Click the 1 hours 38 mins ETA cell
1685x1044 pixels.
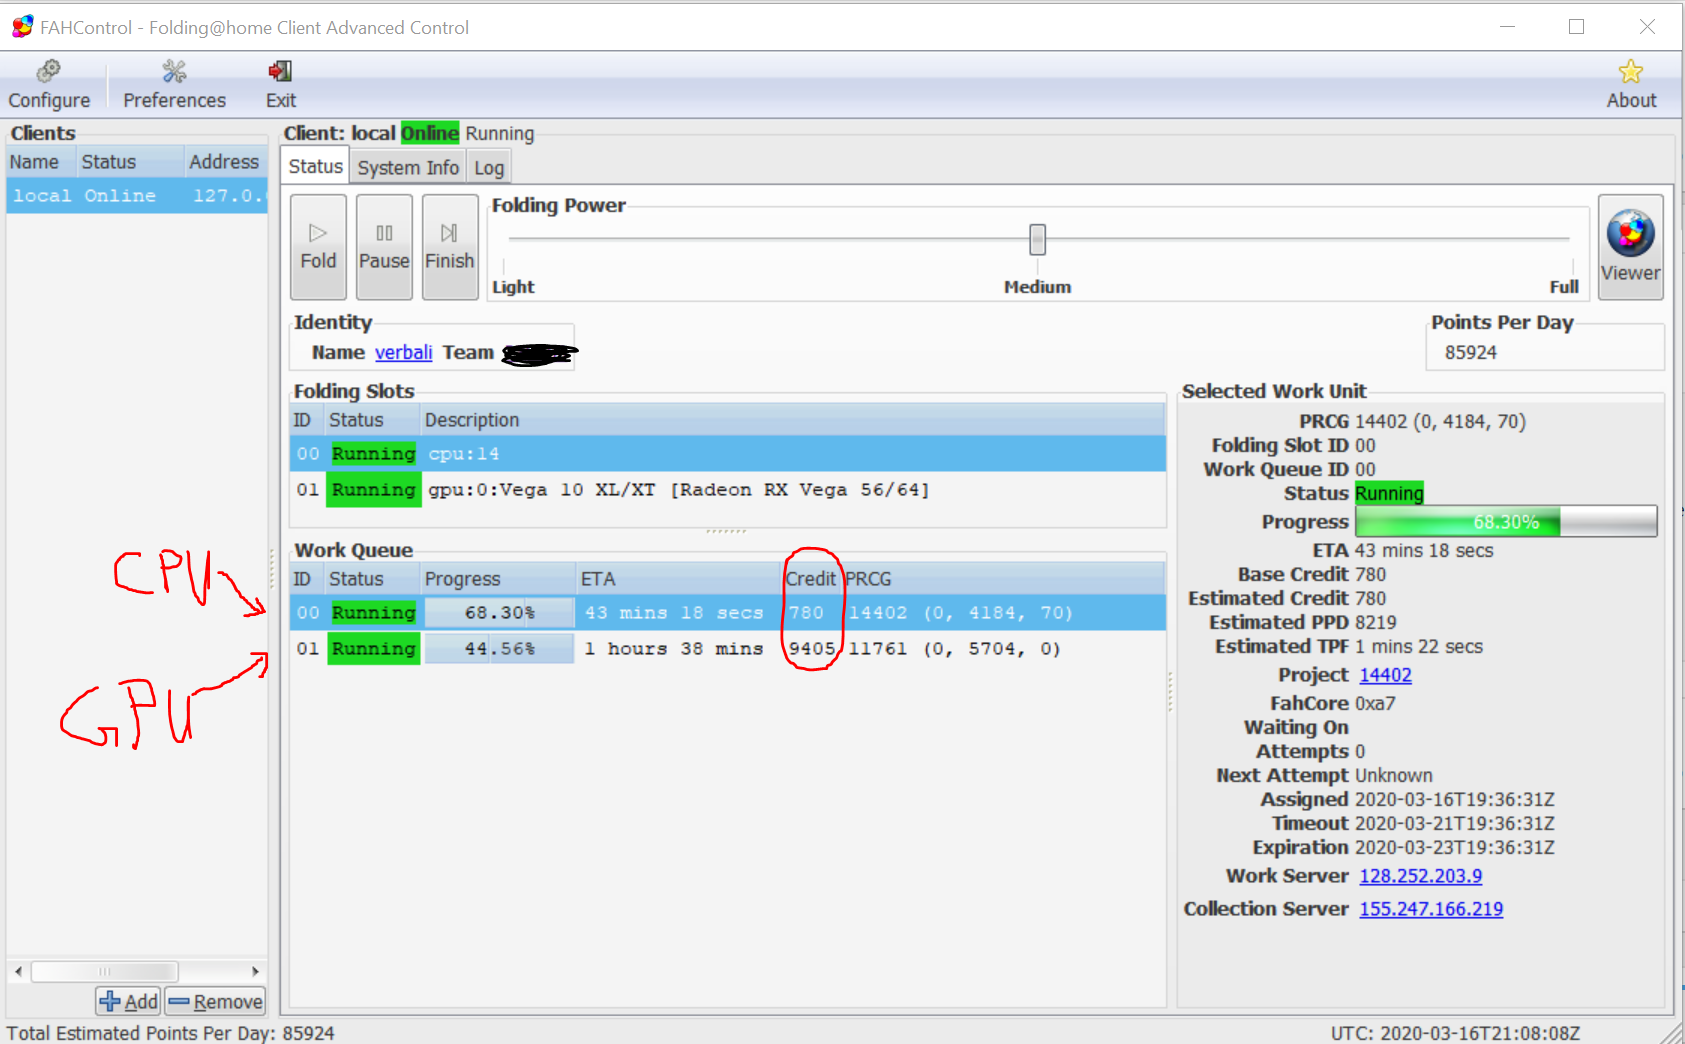(x=675, y=648)
